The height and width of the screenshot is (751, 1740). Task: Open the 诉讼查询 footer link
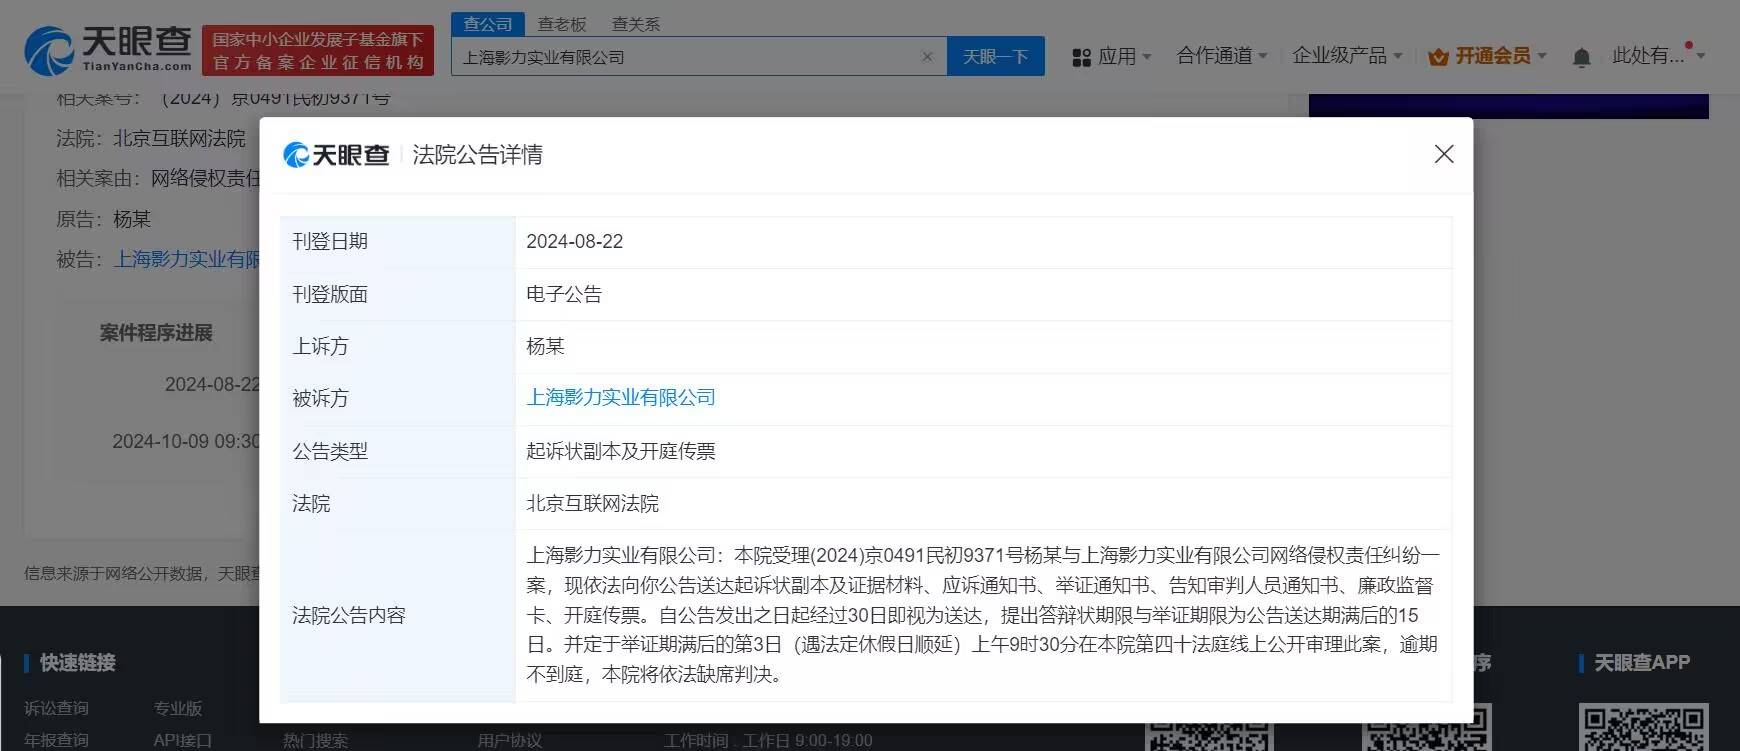tap(56, 708)
